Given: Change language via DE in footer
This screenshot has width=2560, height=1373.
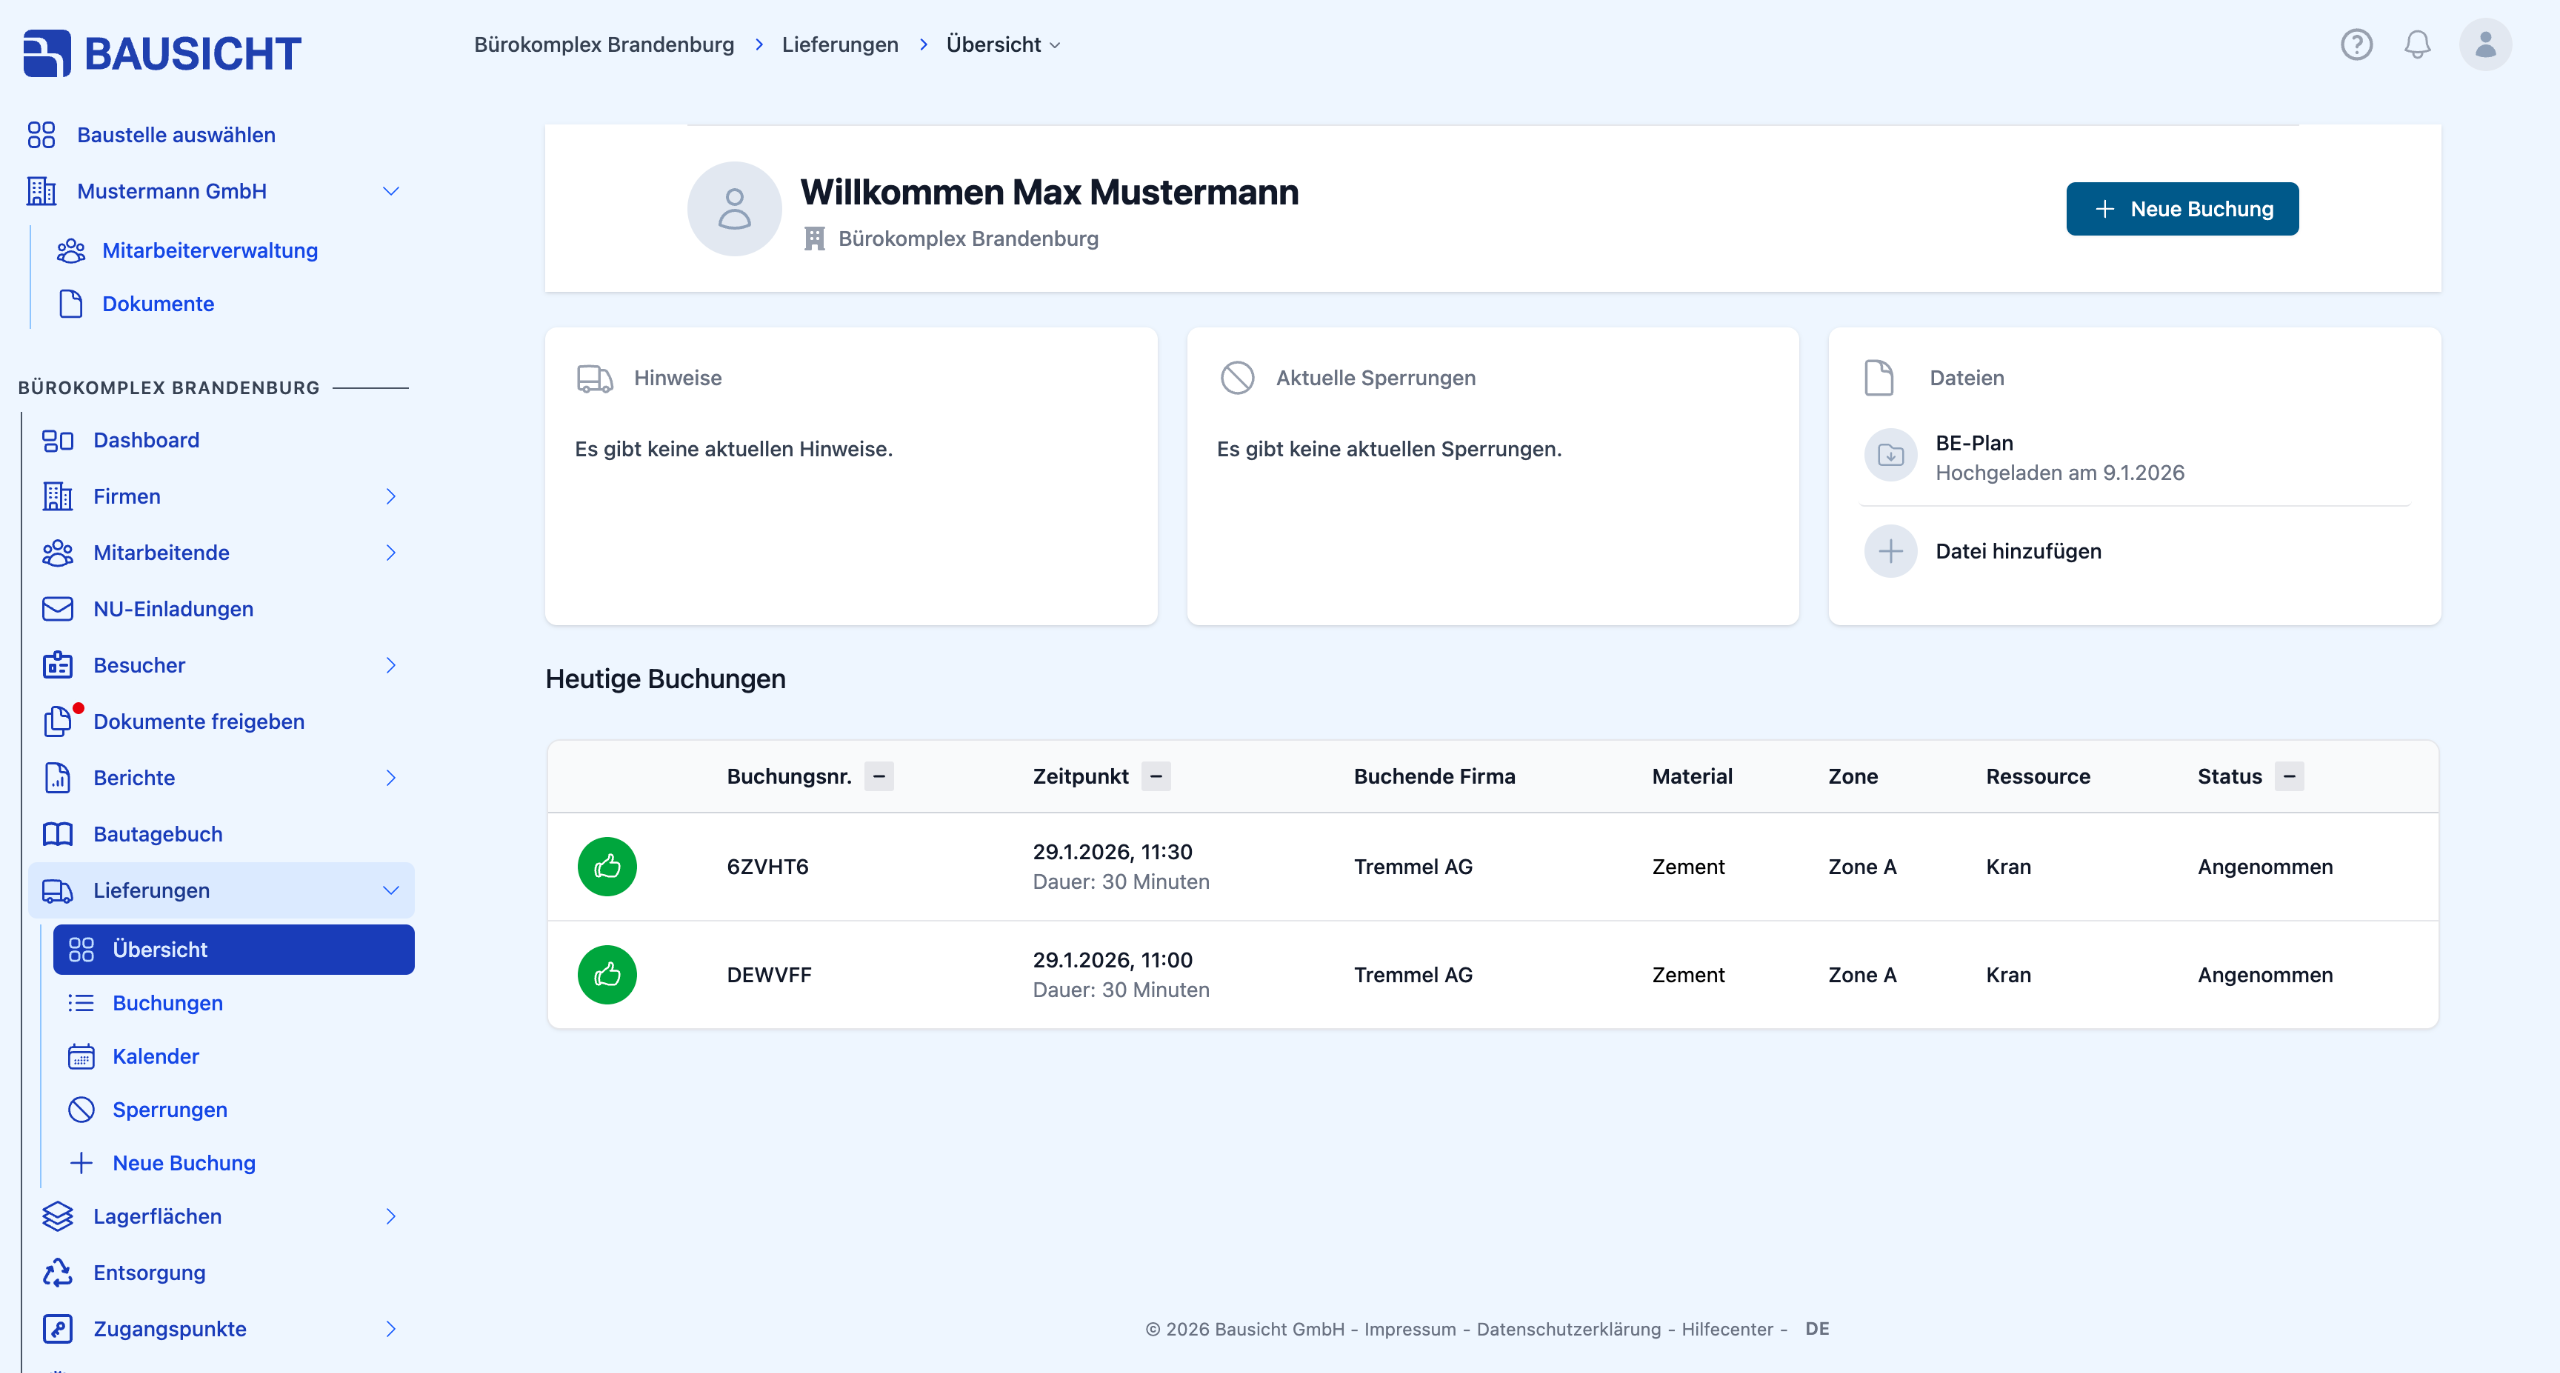Looking at the screenshot, I should tap(1817, 1329).
